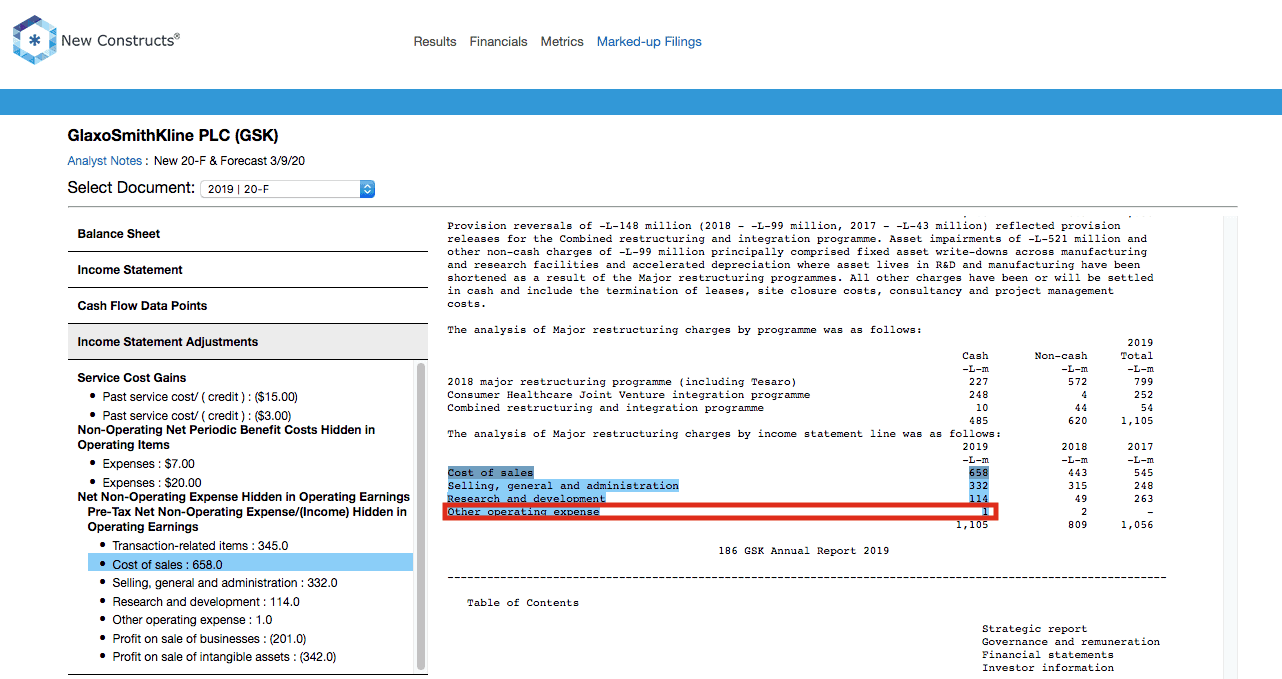The image size is (1282, 679).
Task: Open the Select Document dropdown
Action: (287, 189)
